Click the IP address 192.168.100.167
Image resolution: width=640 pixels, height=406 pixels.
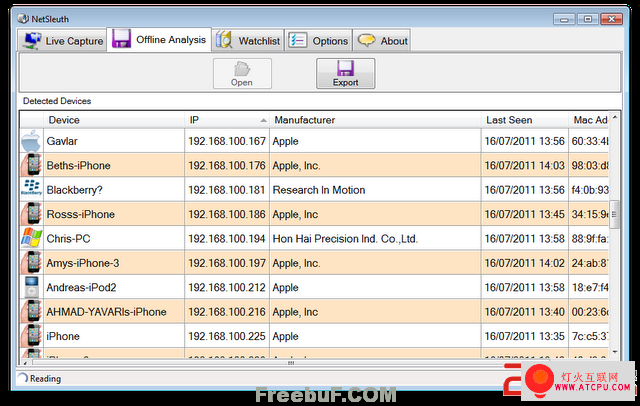pos(227,141)
